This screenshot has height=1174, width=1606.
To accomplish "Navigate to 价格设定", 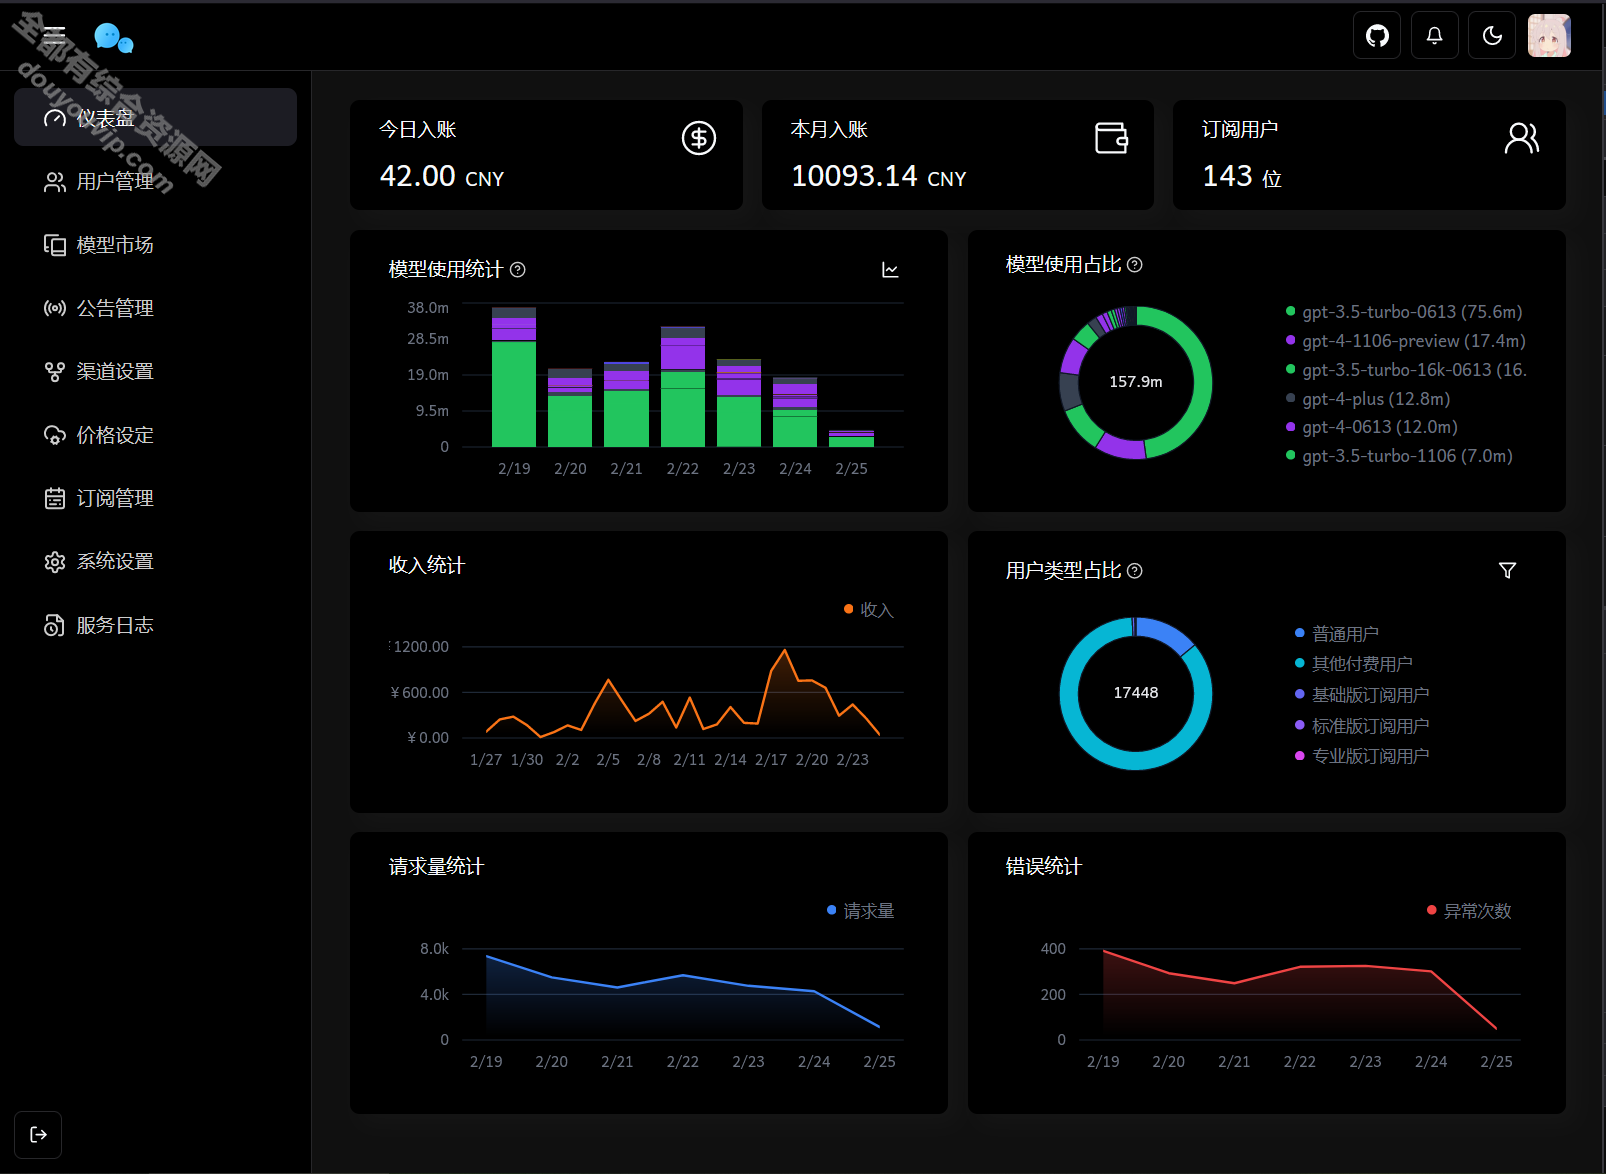I will point(155,435).
